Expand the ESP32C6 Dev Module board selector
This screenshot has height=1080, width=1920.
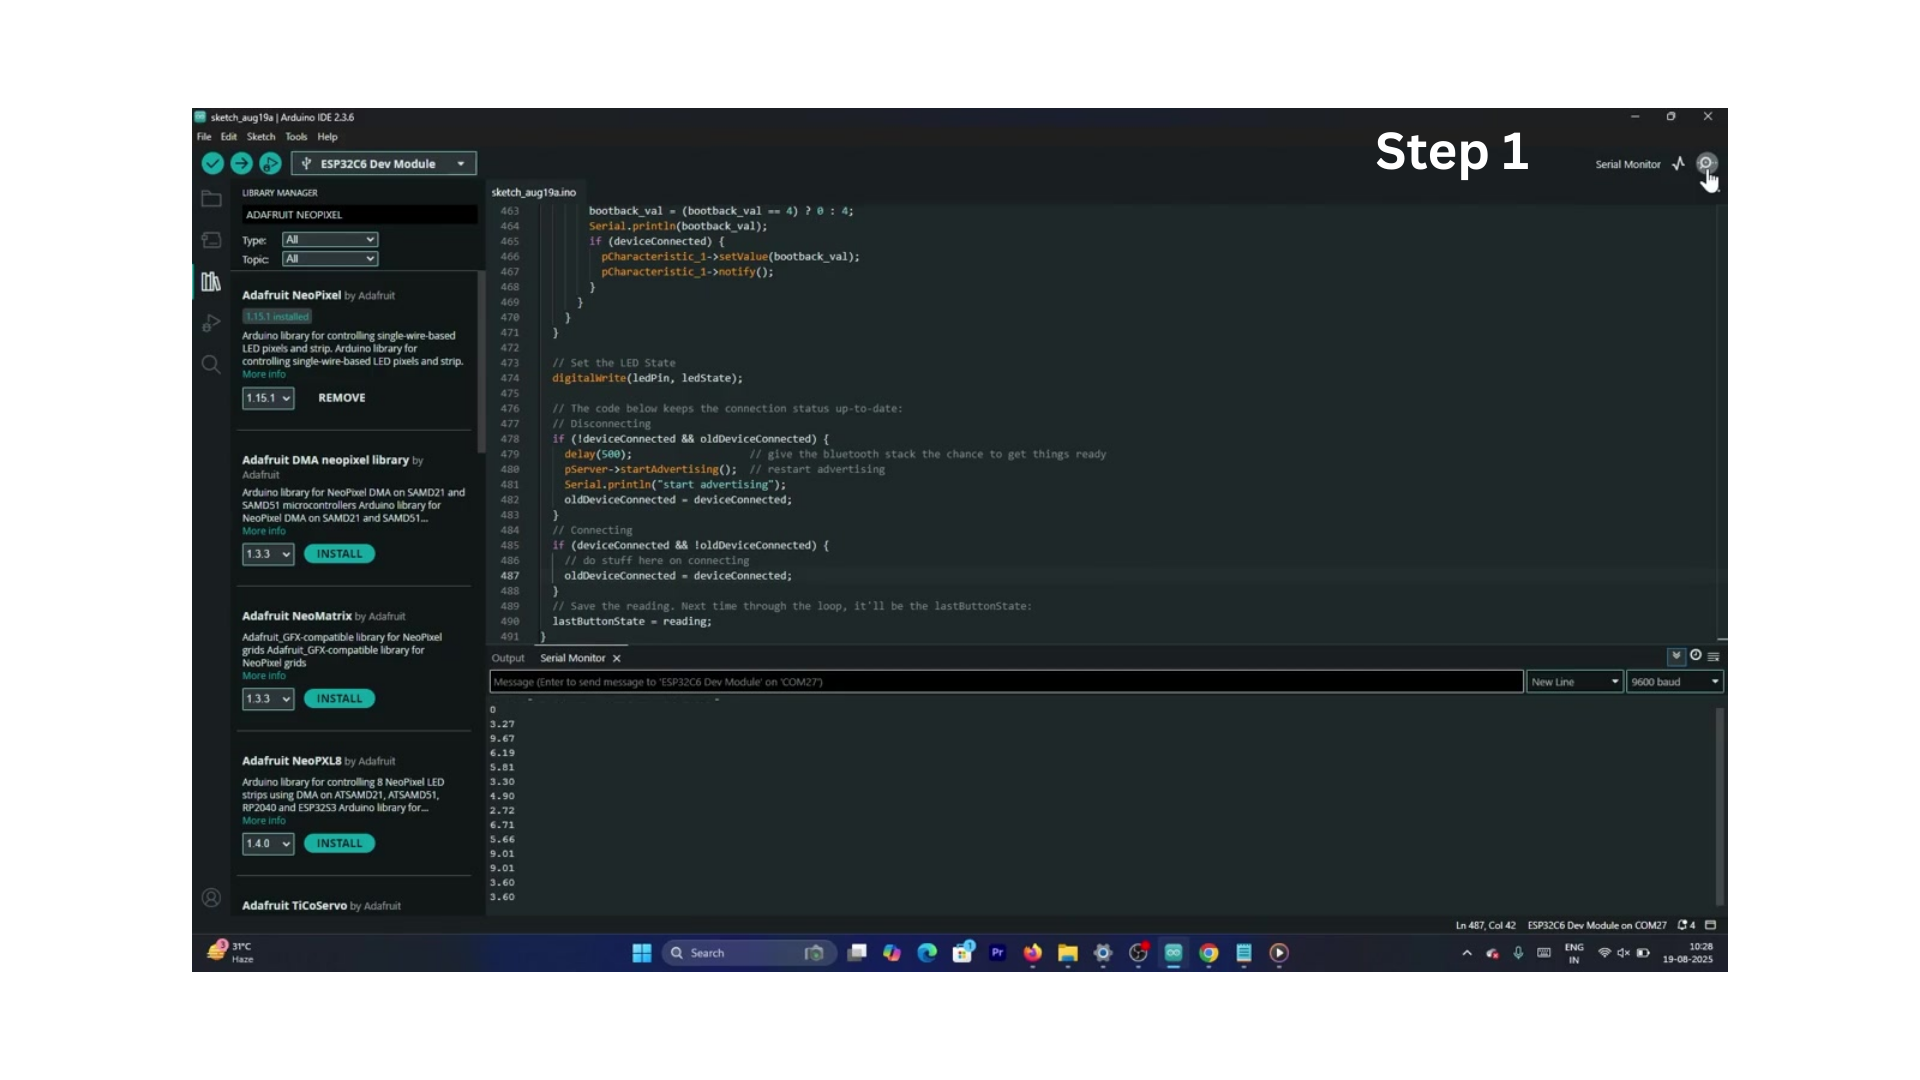click(384, 163)
